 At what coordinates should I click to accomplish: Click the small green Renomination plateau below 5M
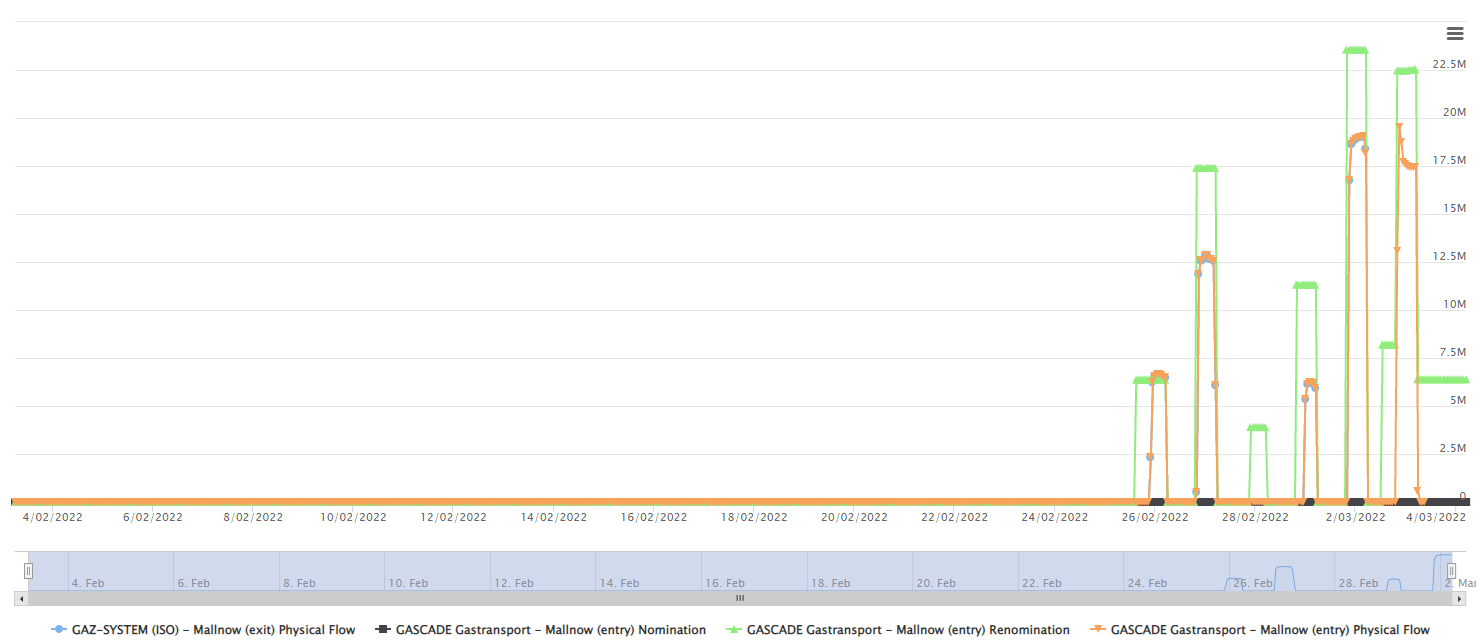(1258, 428)
